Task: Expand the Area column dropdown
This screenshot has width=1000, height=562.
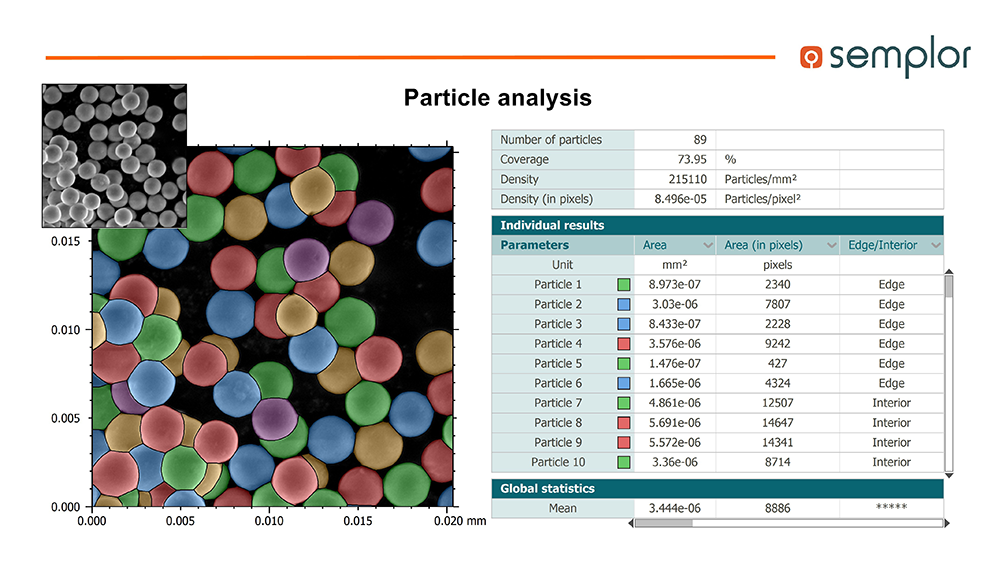Action: [708, 245]
